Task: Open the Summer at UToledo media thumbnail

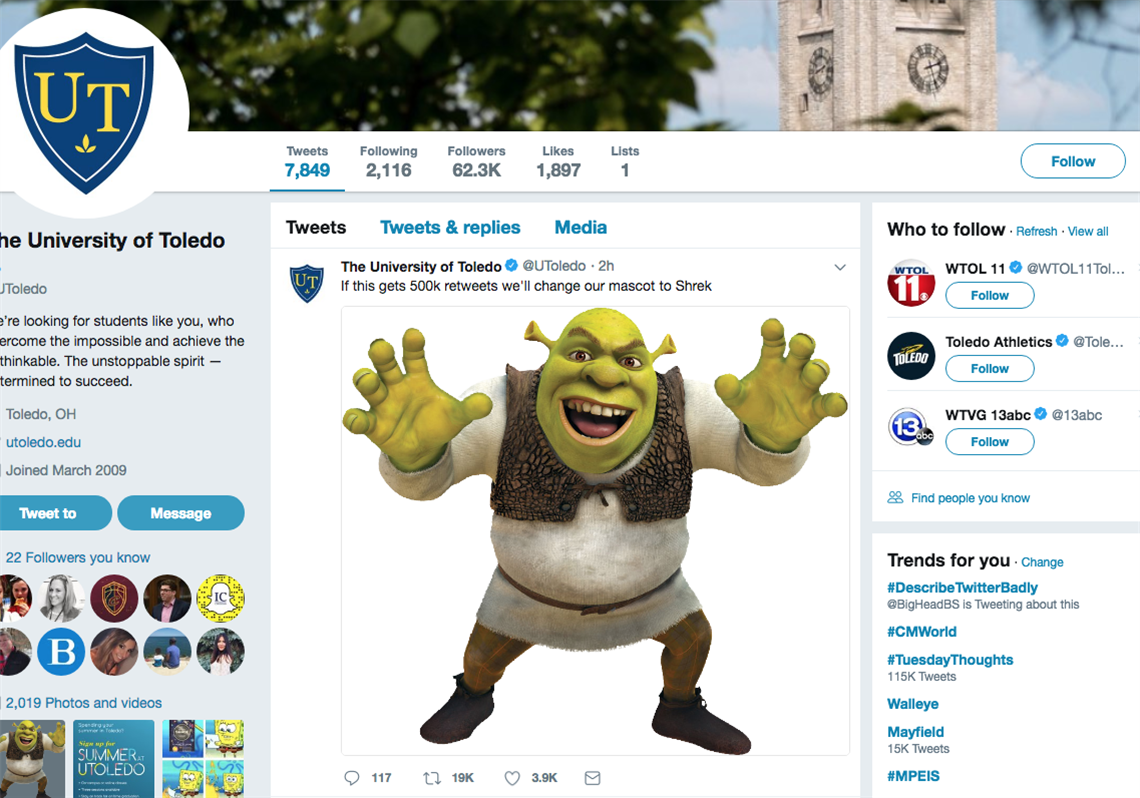Action: click(113, 759)
